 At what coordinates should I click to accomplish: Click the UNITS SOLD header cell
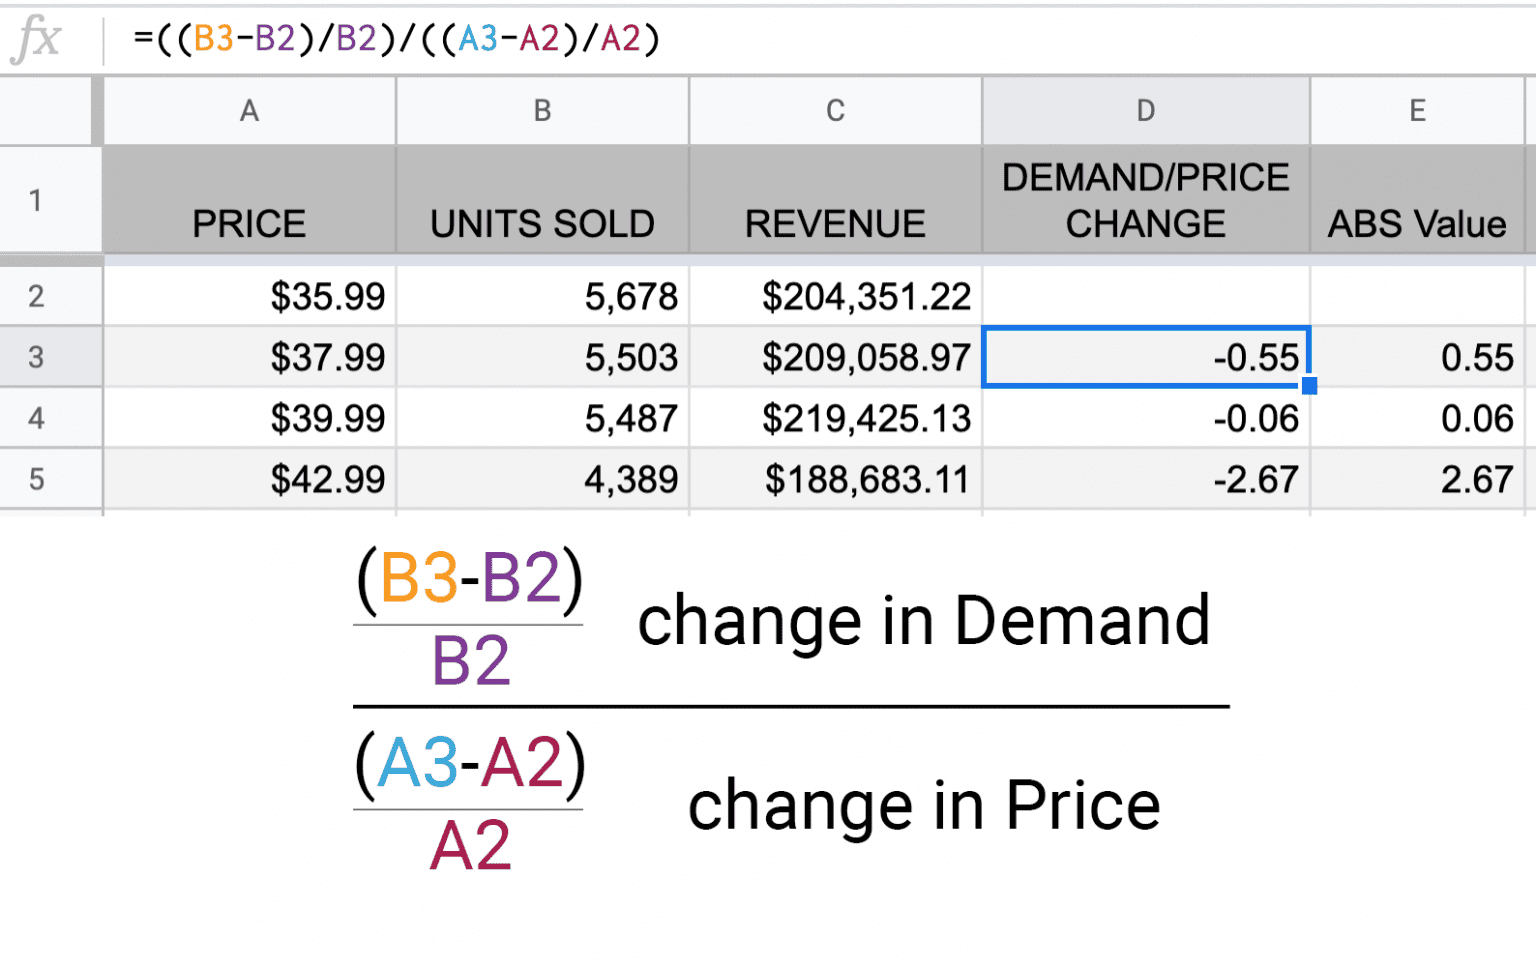(542, 200)
